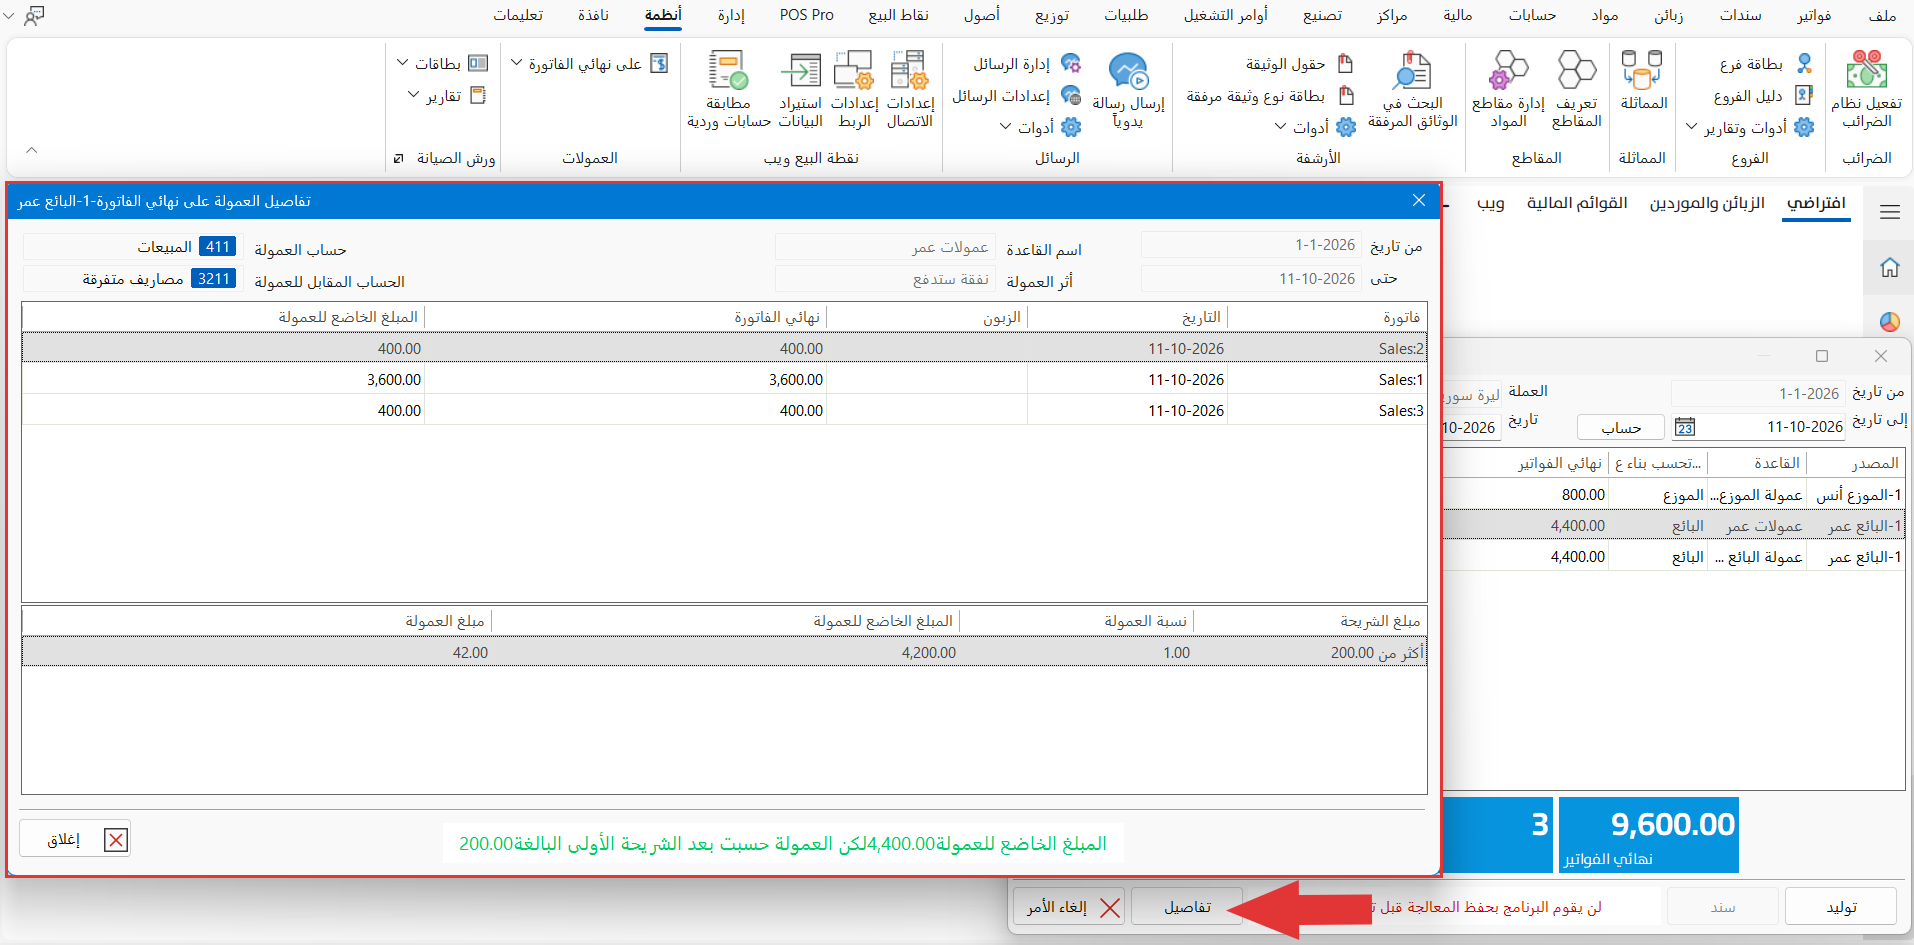Open دليل الفروع item

tap(1761, 96)
